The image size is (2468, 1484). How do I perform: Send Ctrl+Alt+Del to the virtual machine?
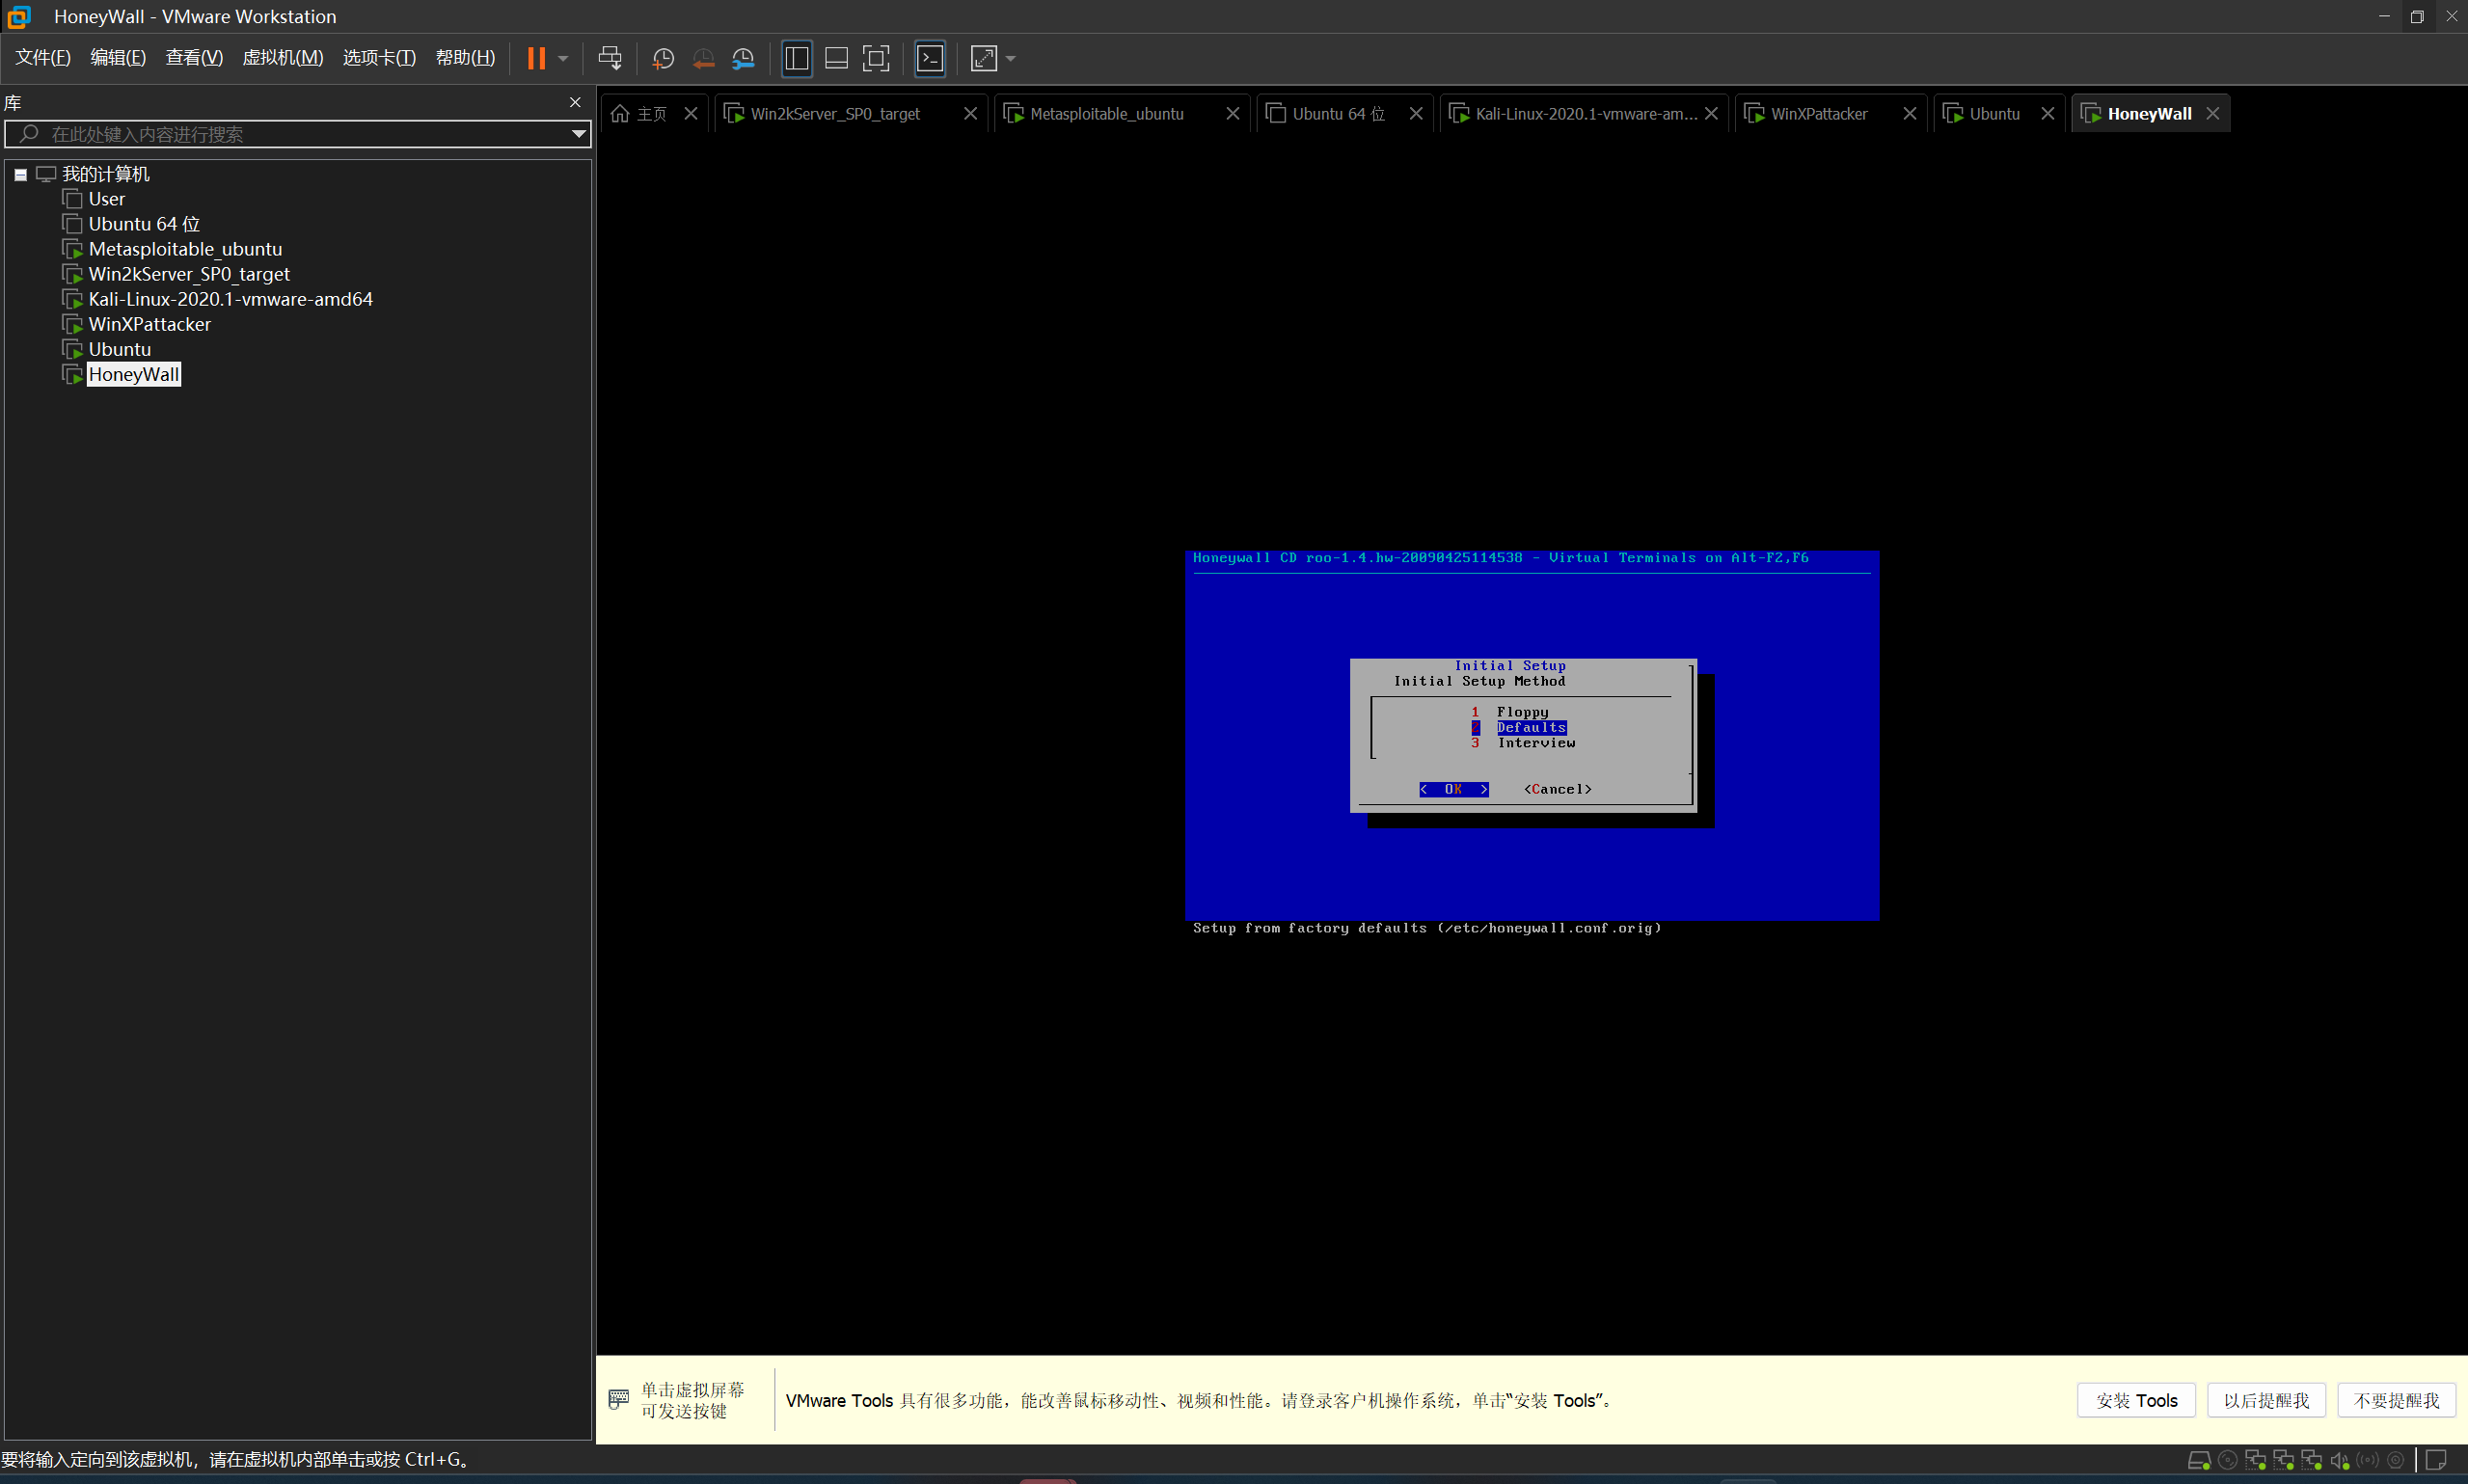point(609,58)
